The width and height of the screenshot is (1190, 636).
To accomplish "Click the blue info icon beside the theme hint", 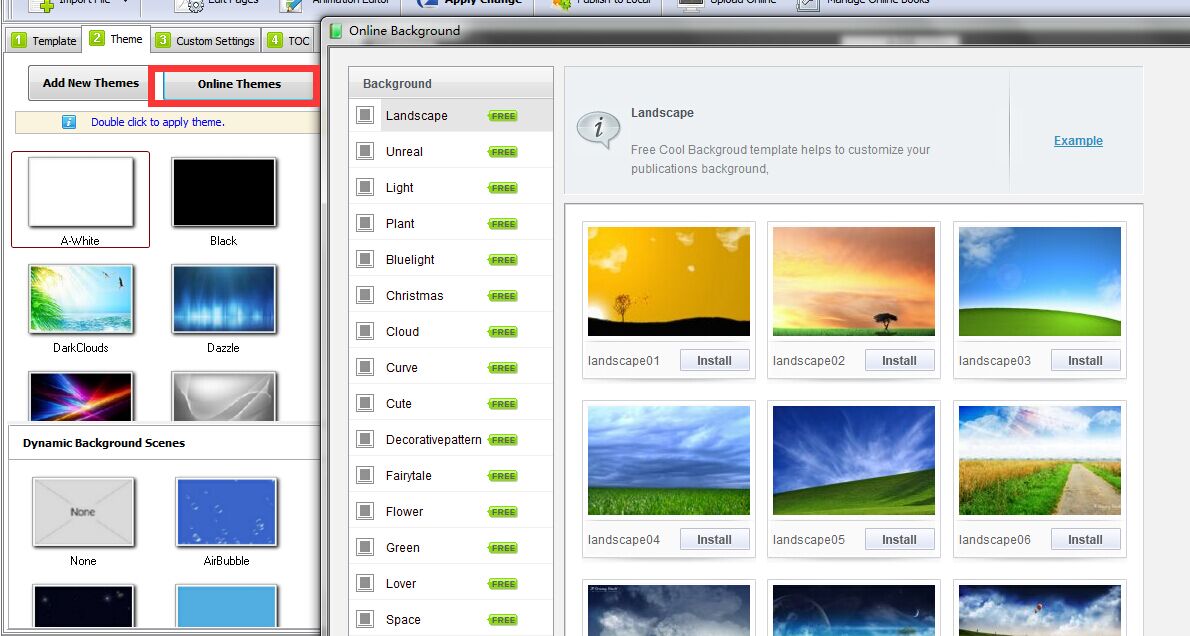I will pyautogui.click(x=69, y=121).
